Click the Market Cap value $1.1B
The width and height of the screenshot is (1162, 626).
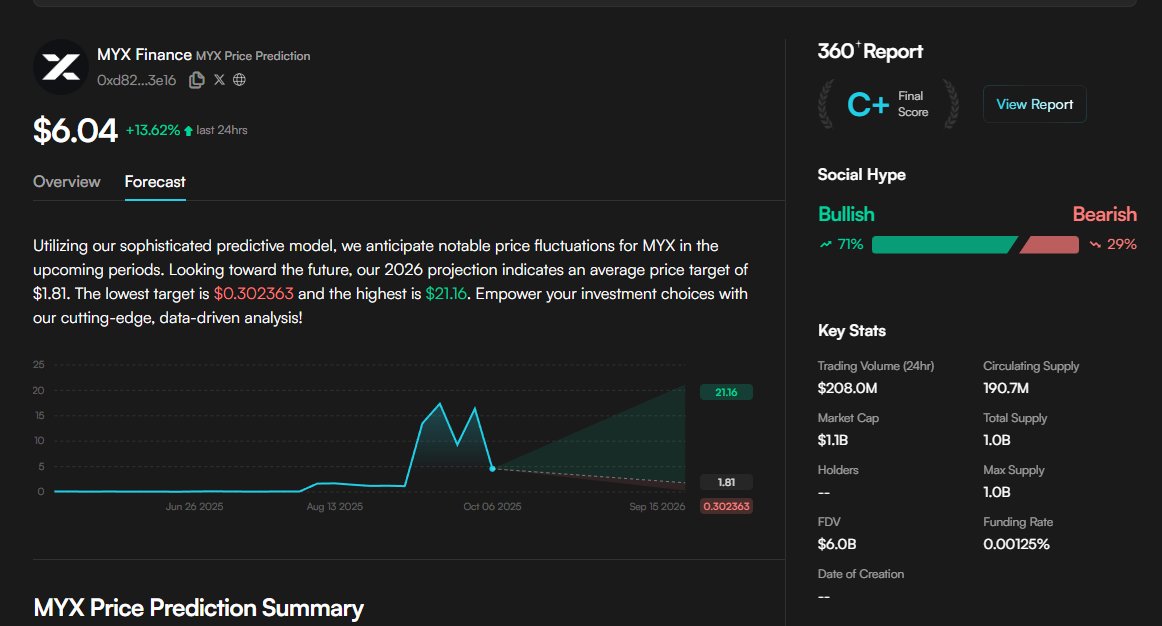833,440
